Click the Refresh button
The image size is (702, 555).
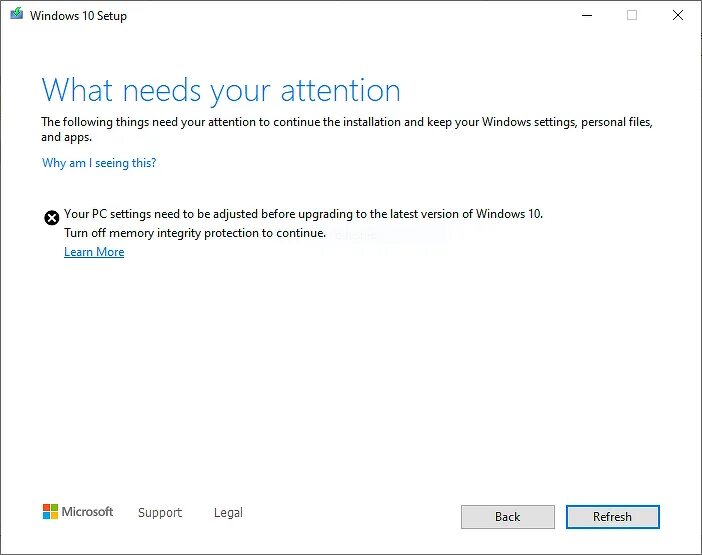[x=612, y=517]
